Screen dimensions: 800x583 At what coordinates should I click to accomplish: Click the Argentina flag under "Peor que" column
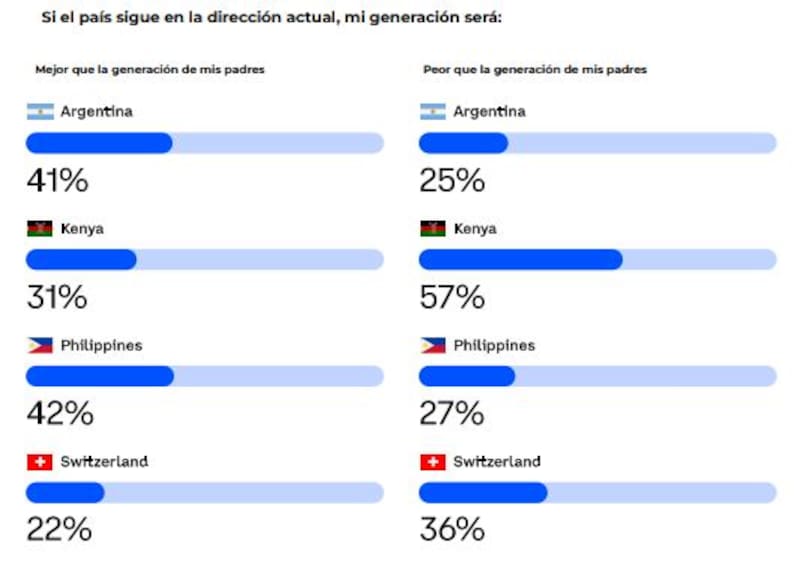tap(432, 112)
